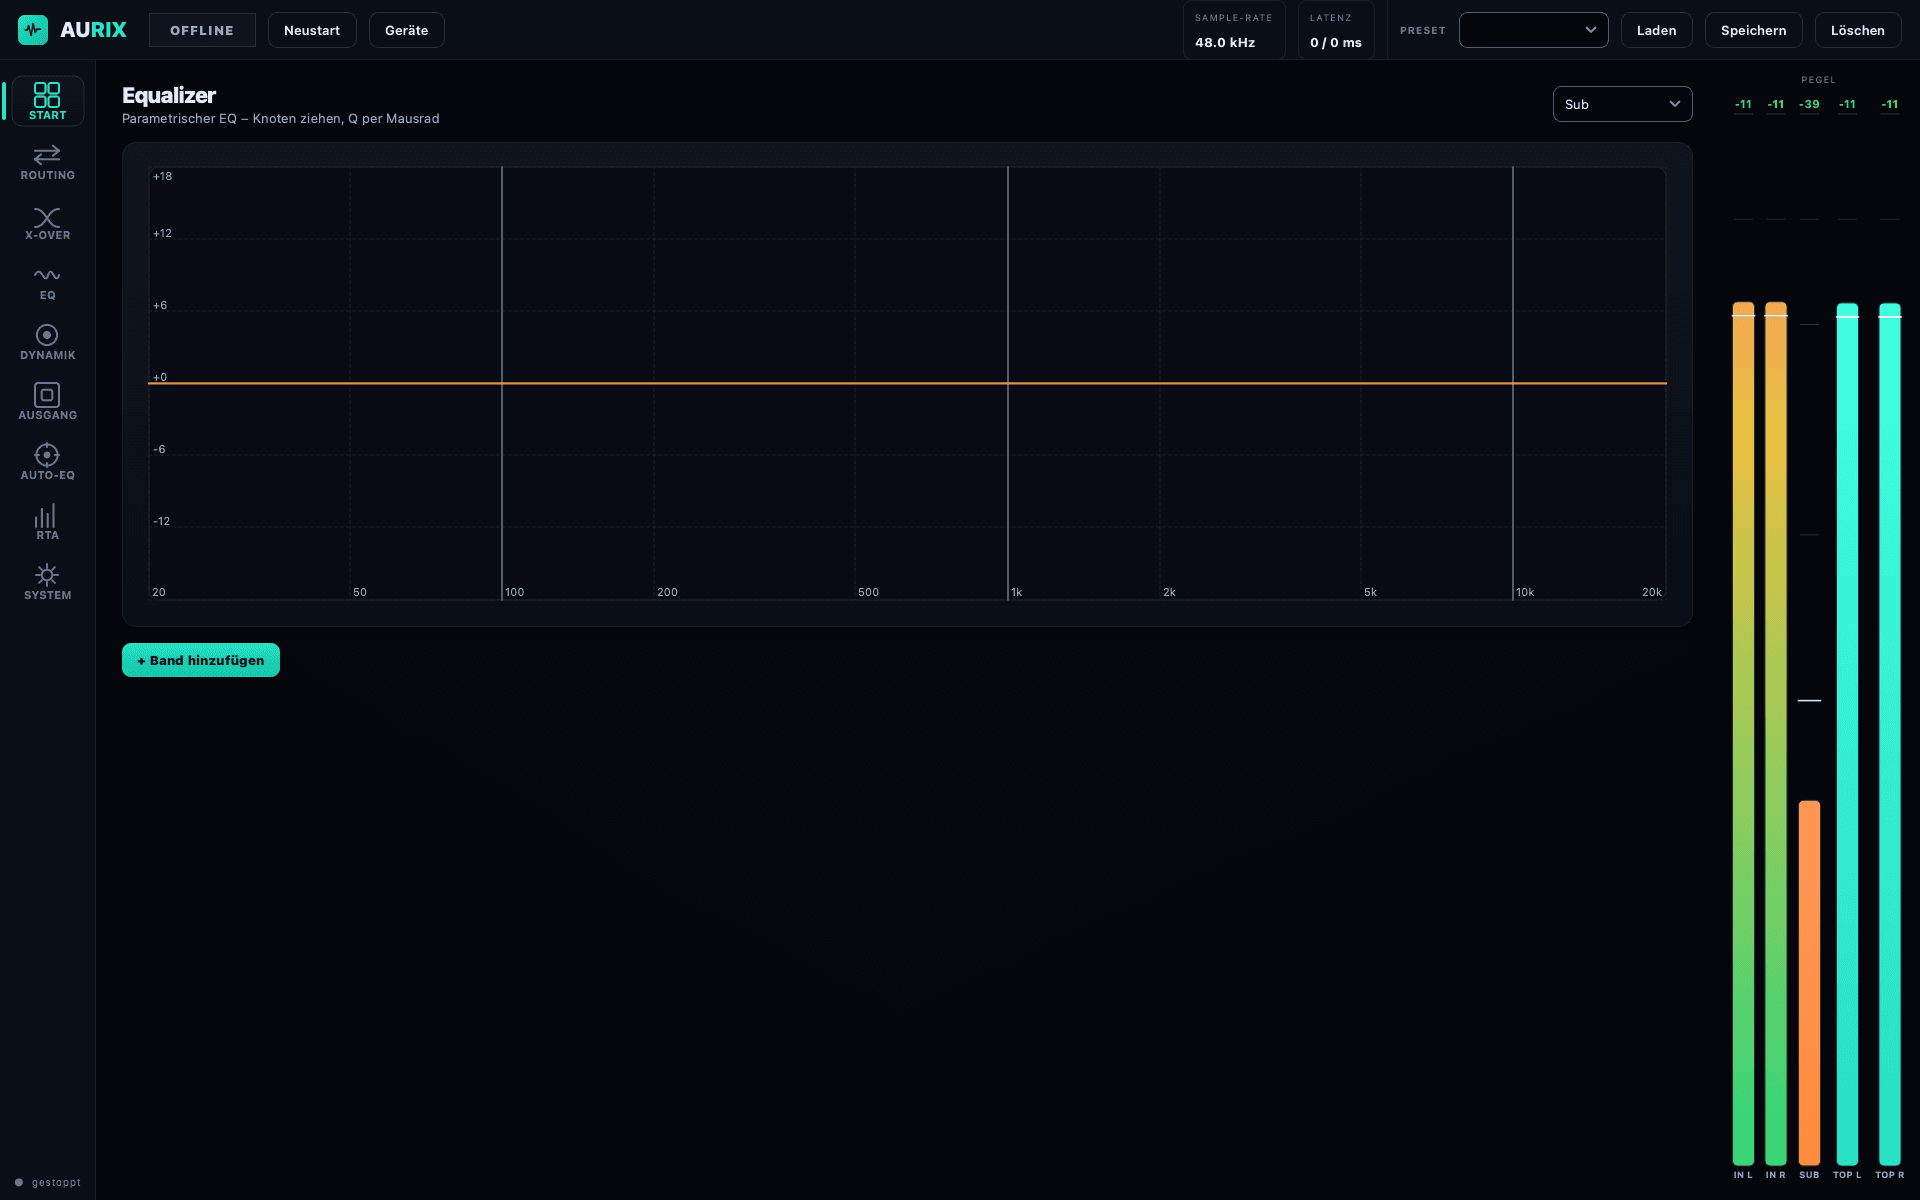
Task: Click the orange EQ curve line
Action: pos(907,383)
